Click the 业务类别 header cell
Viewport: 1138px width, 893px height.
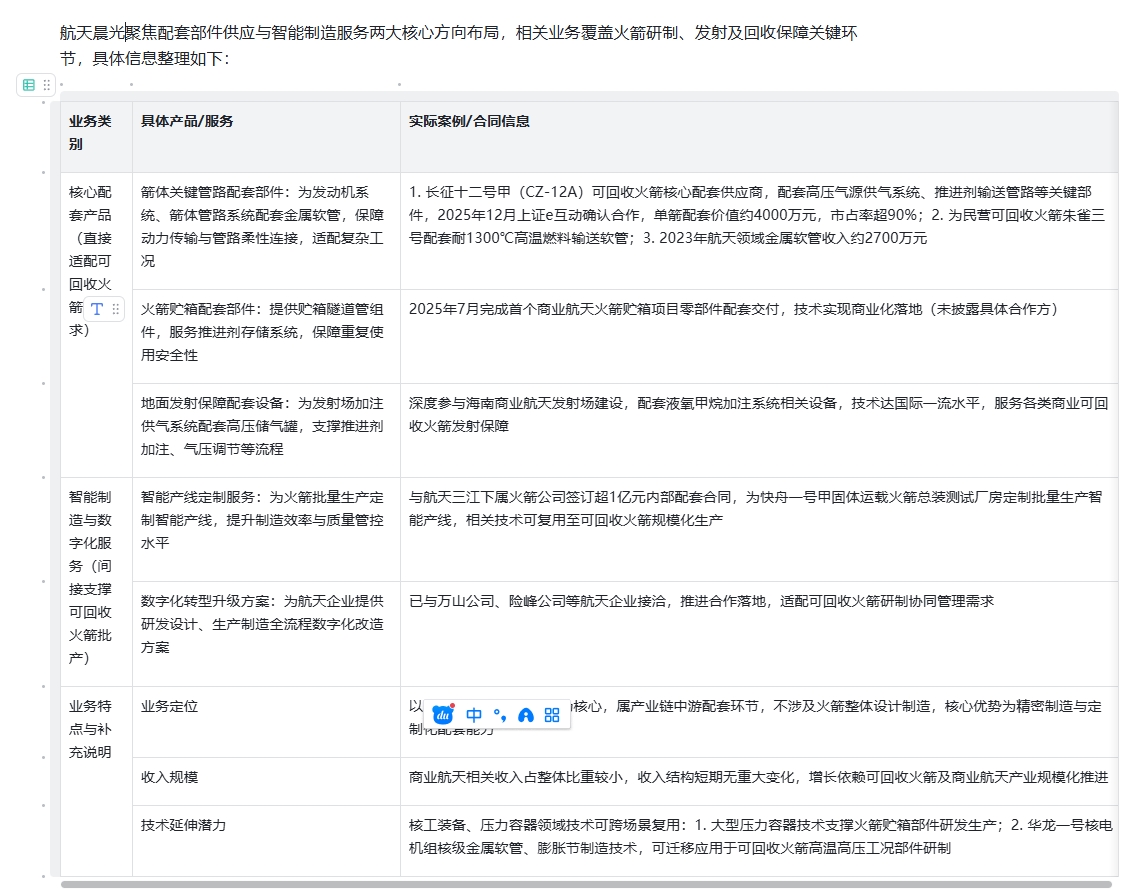coord(97,136)
